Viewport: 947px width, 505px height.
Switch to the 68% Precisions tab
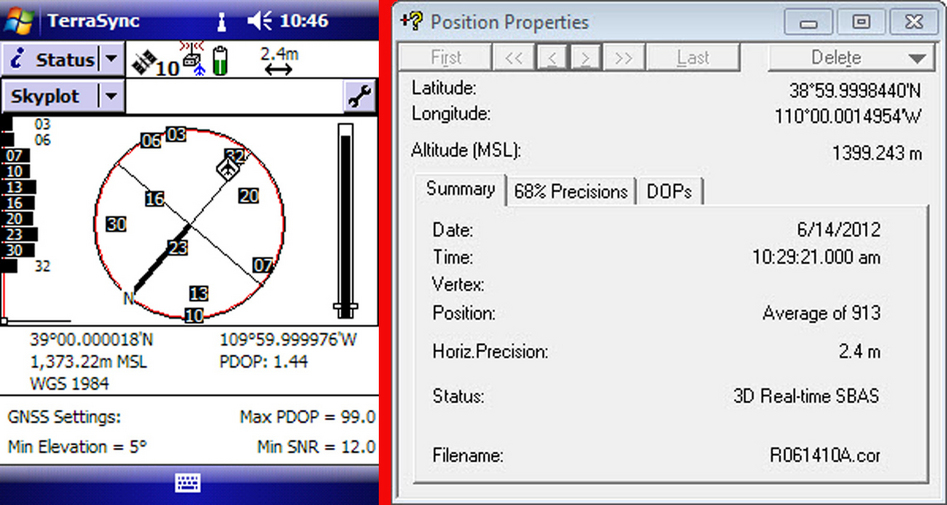(571, 192)
